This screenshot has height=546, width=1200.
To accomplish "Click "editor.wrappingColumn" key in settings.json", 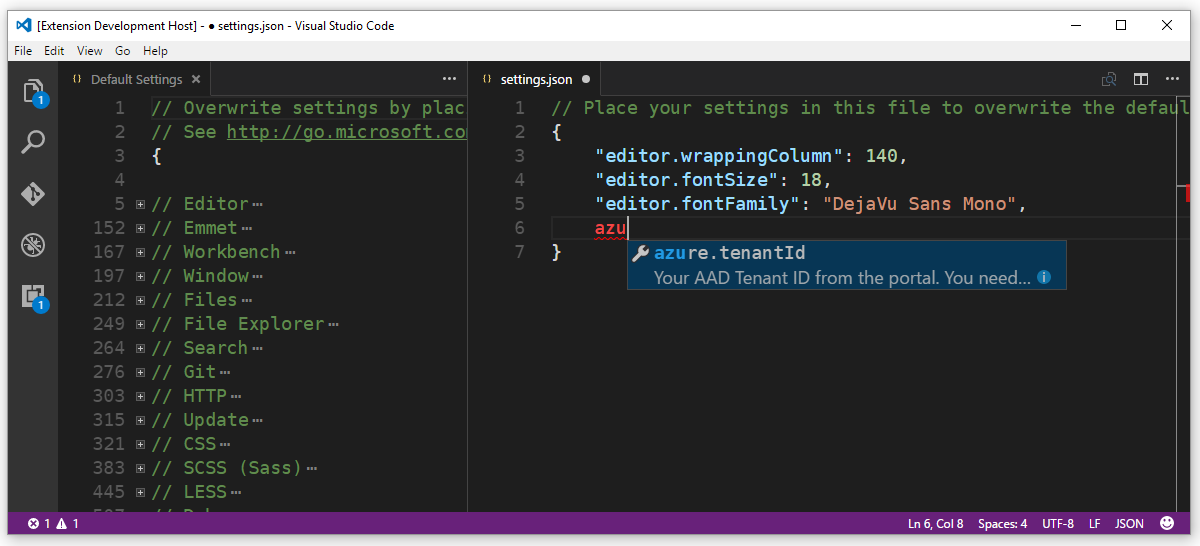I will 719,156.
